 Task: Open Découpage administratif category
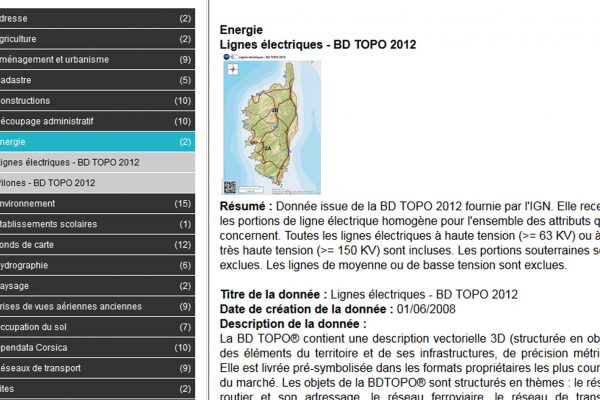tap(97, 121)
